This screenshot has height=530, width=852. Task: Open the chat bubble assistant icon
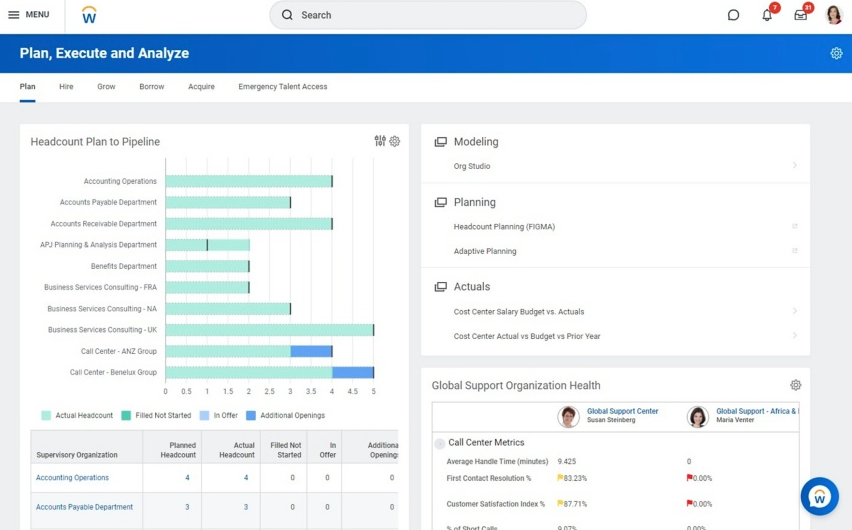[x=733, y=15]
